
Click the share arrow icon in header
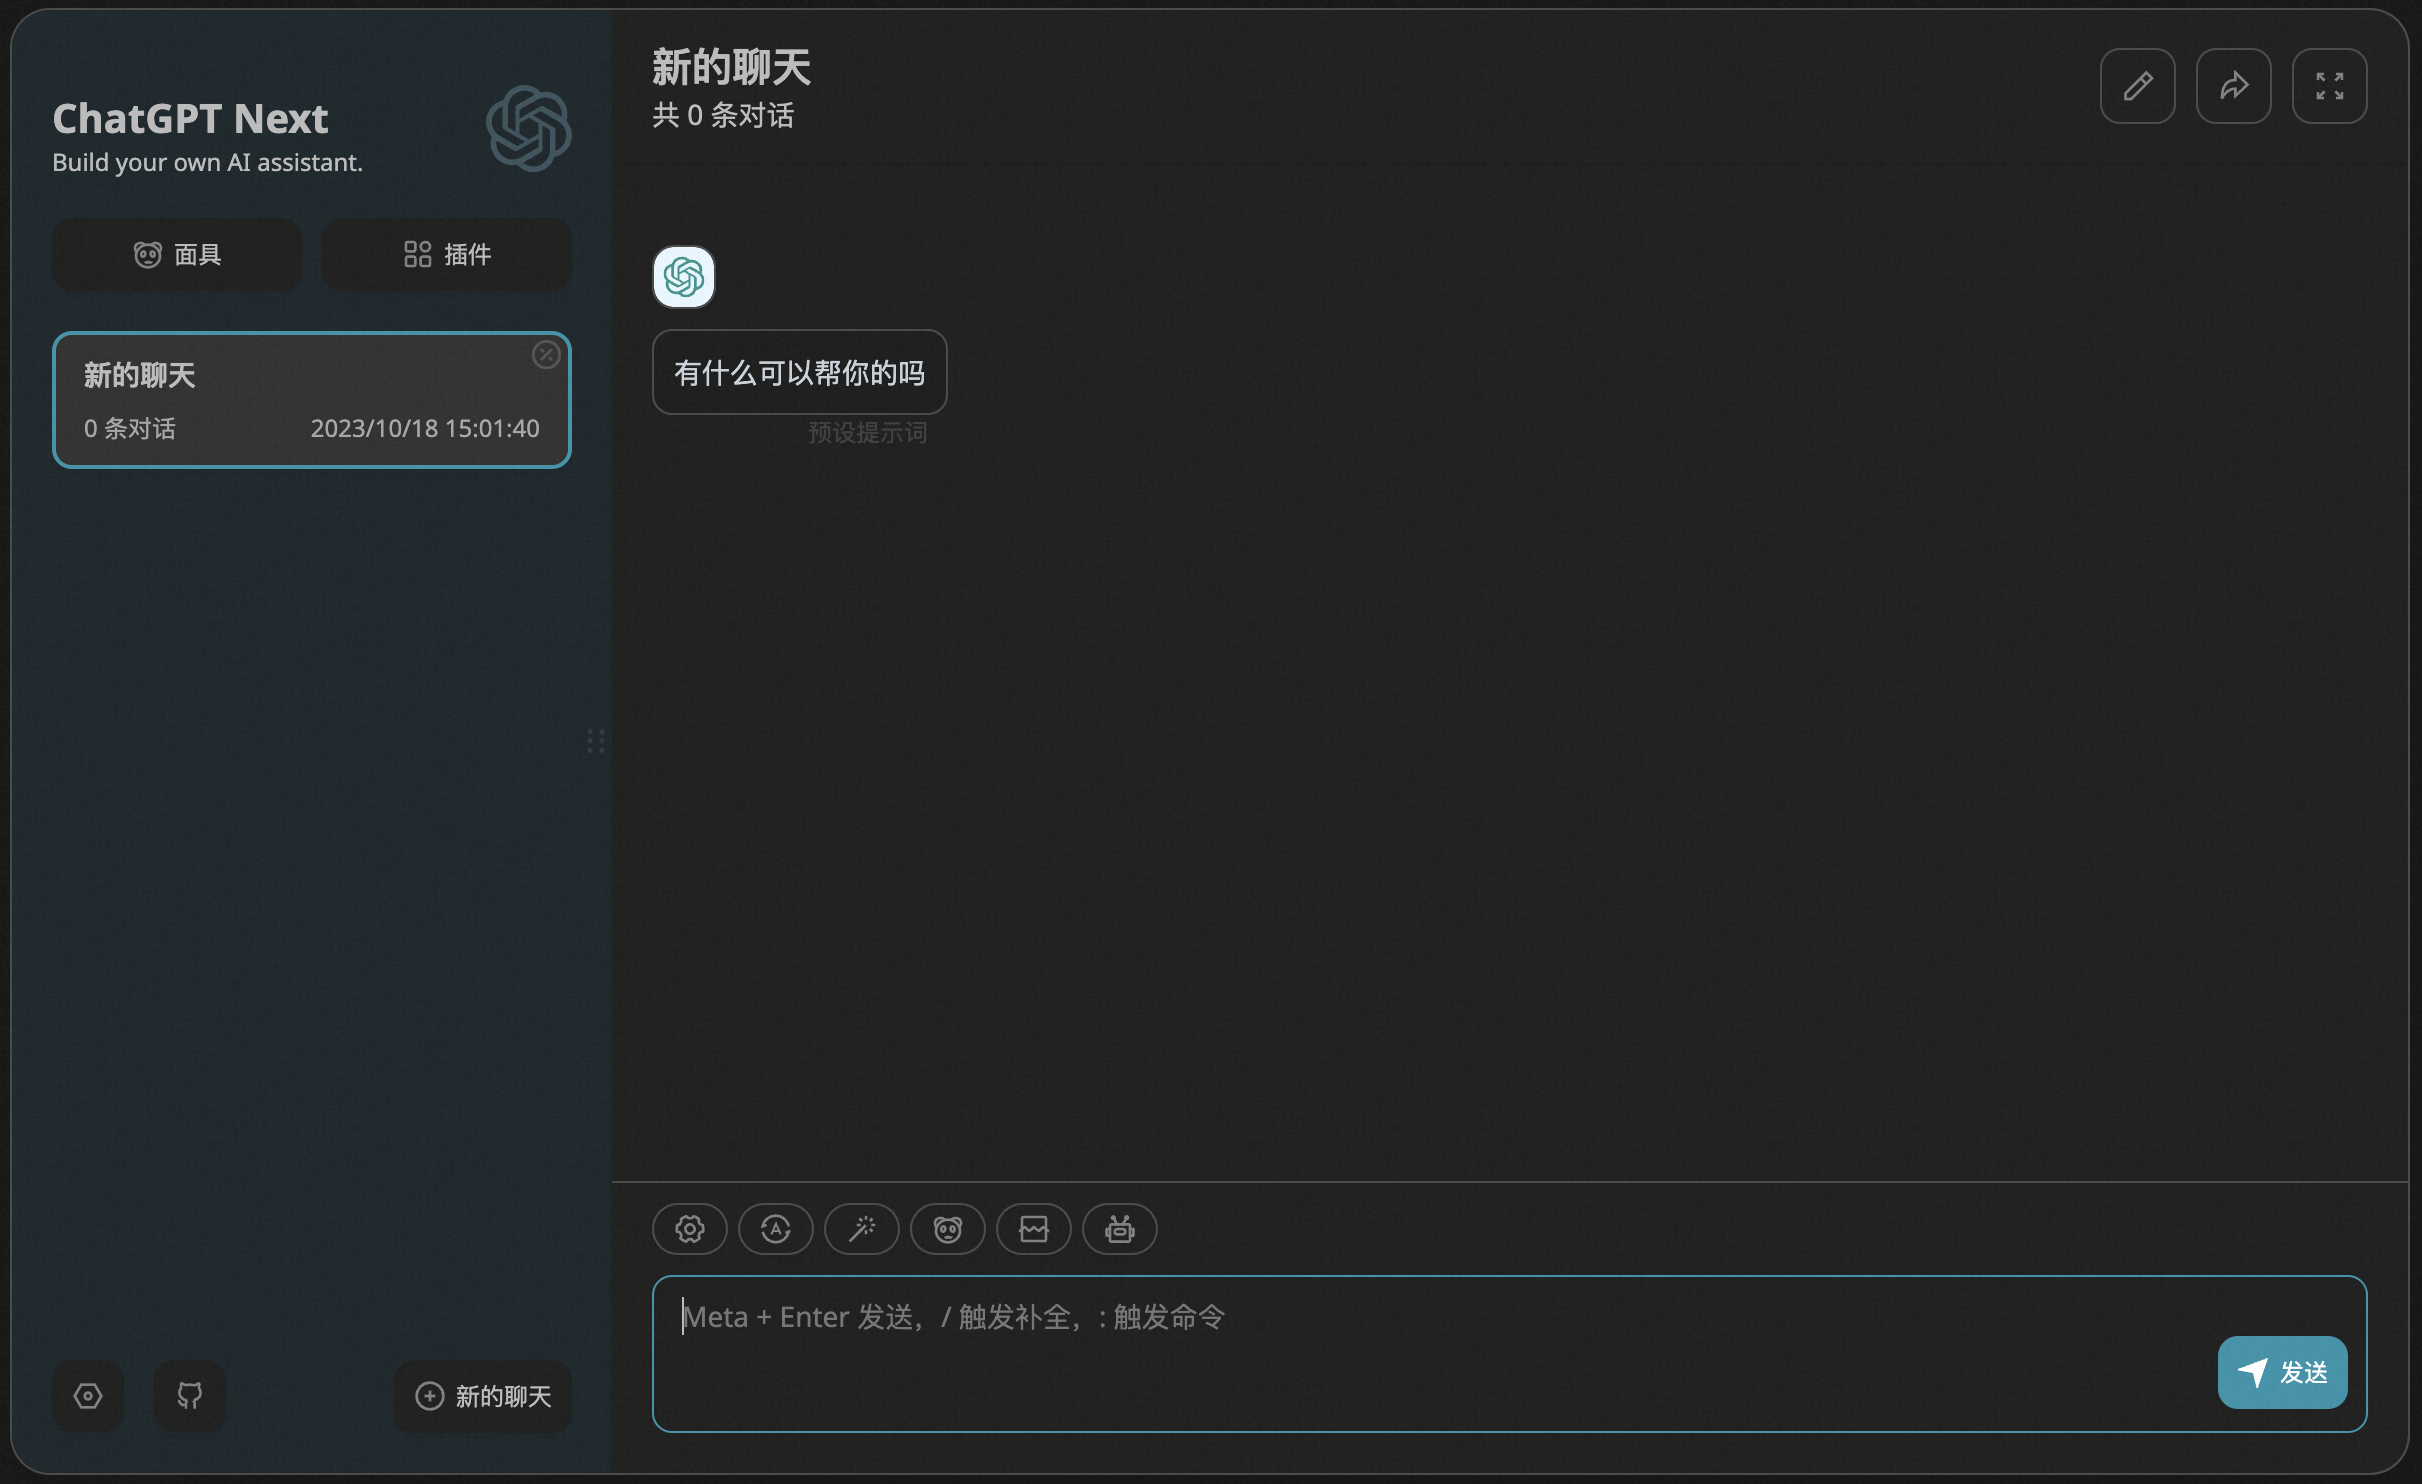click(x=2234, y=86)
